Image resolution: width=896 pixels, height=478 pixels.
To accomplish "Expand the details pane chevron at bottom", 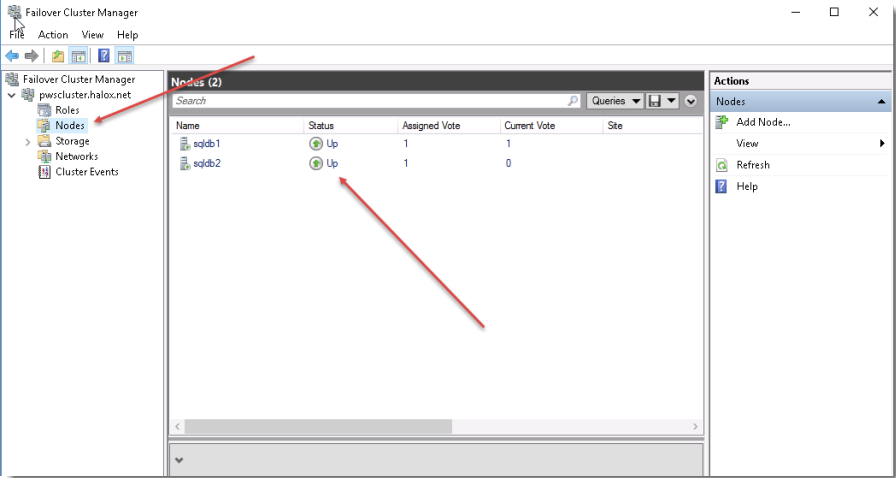I will (x=179, y=460).
